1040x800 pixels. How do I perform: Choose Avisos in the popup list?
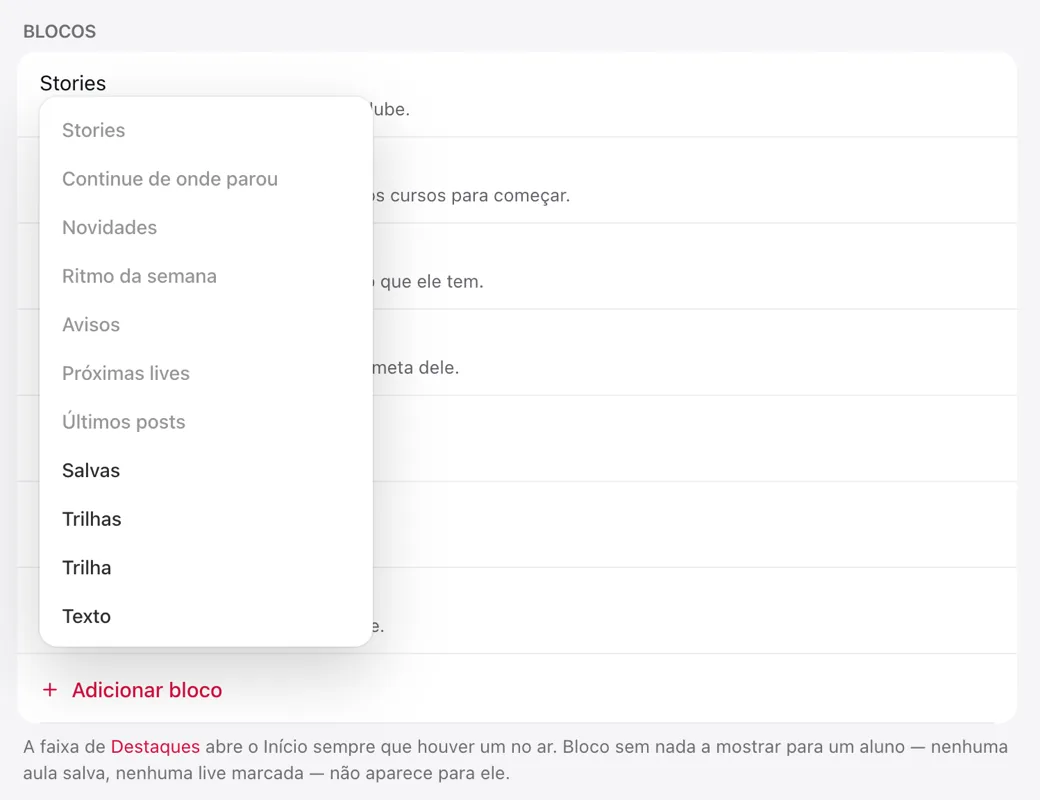pos(206,324)
